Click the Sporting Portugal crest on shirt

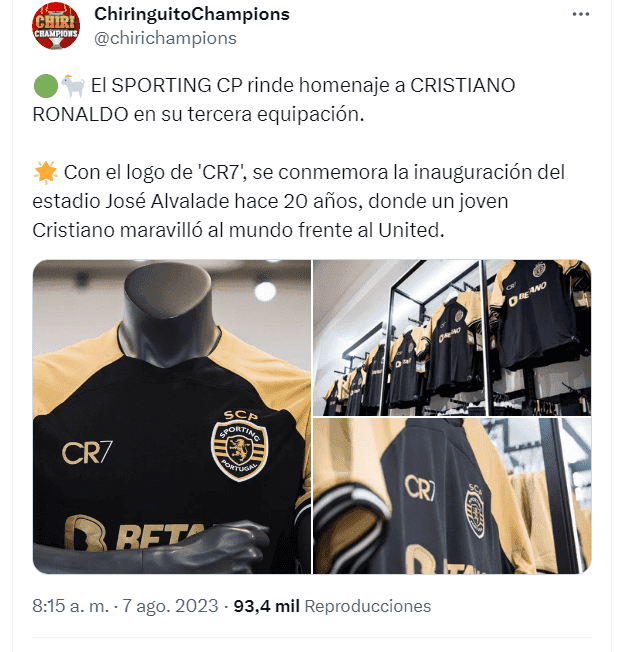pyautogui.click(x=239, y=445)
